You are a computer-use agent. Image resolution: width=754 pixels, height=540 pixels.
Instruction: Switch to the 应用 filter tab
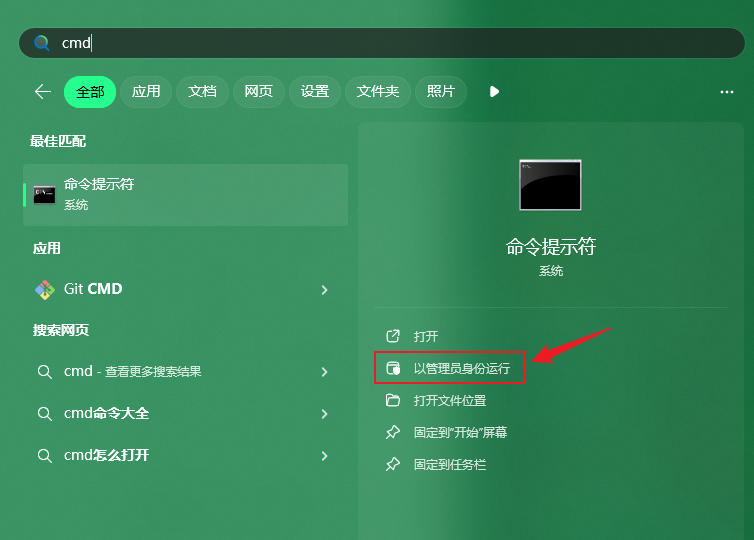146,92
